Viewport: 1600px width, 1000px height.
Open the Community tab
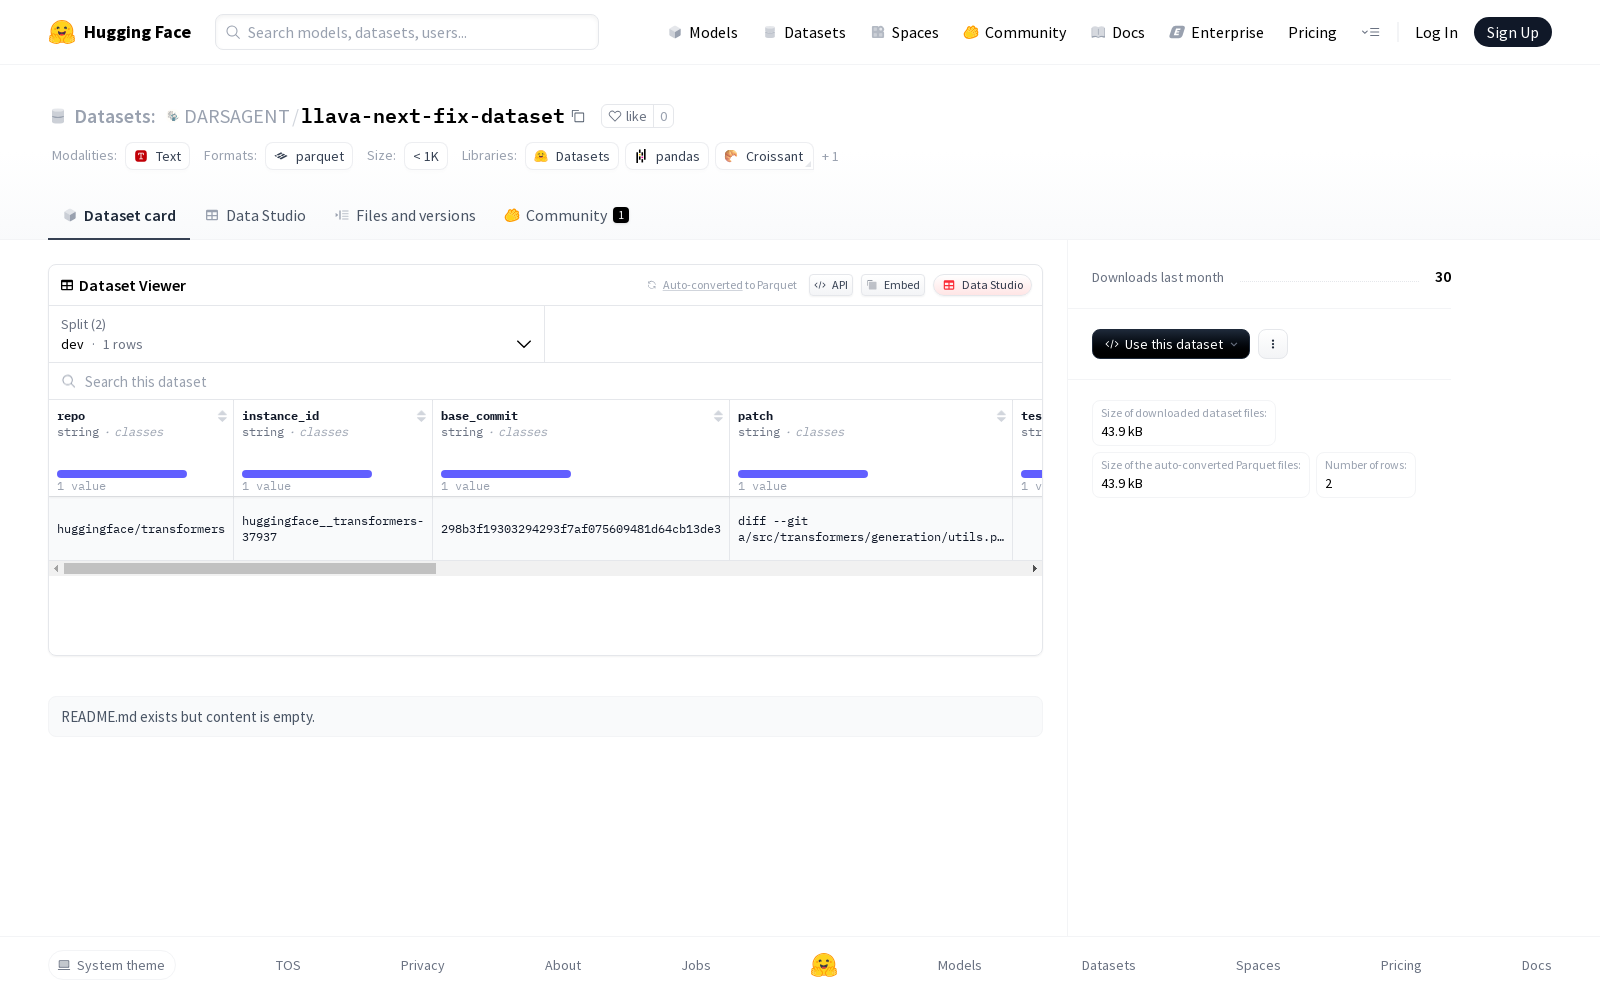(566, 215)
